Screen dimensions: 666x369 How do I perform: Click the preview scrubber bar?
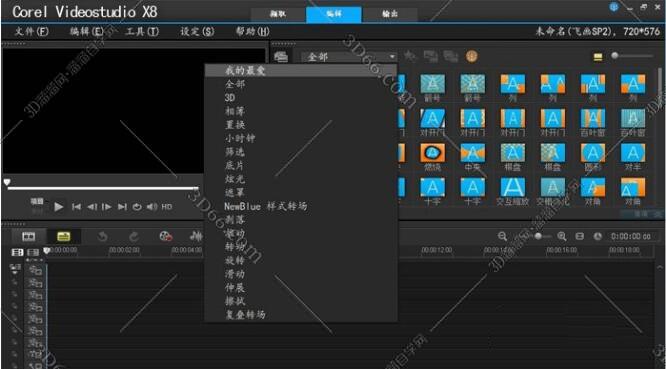[x=103, y=188]
